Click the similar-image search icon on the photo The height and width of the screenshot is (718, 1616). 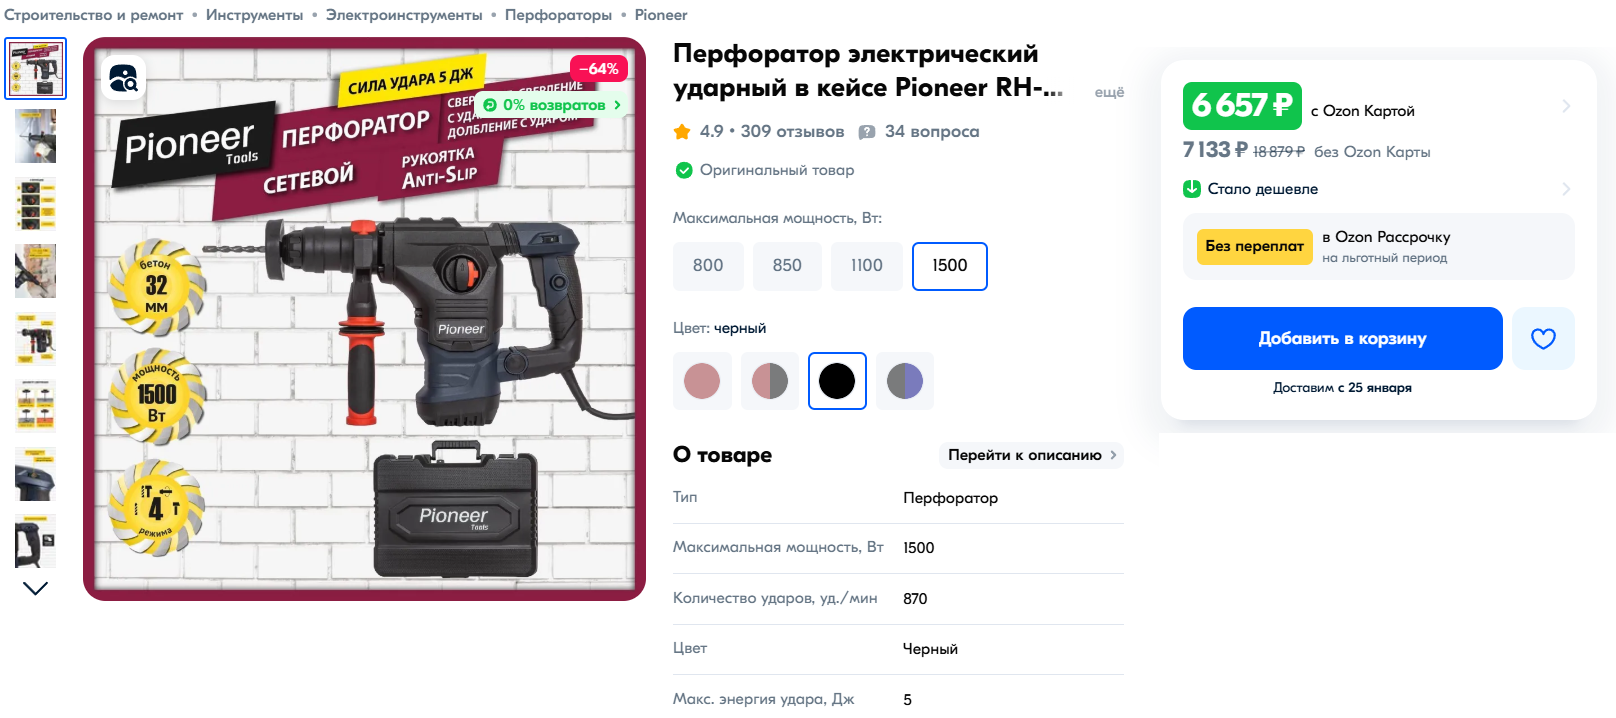124,78
